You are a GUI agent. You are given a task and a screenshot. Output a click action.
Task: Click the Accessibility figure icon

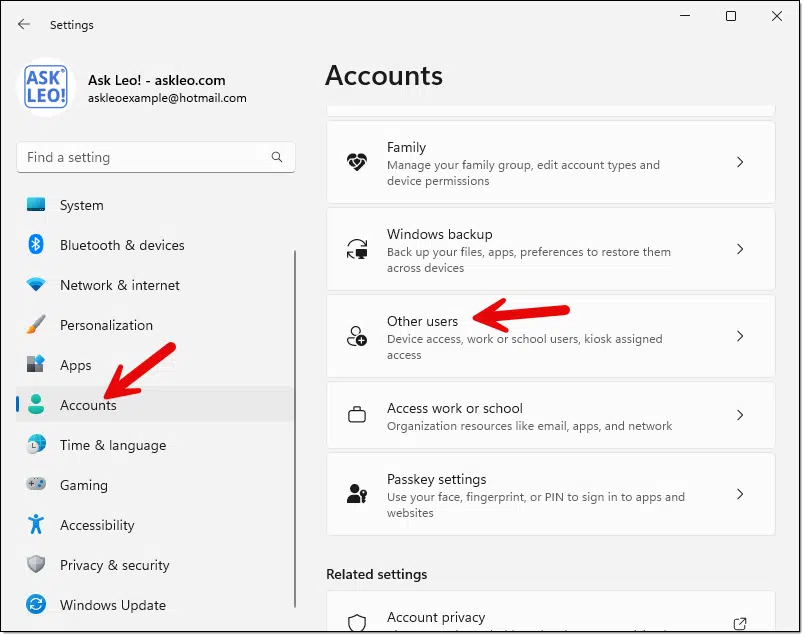pos(36,524)
